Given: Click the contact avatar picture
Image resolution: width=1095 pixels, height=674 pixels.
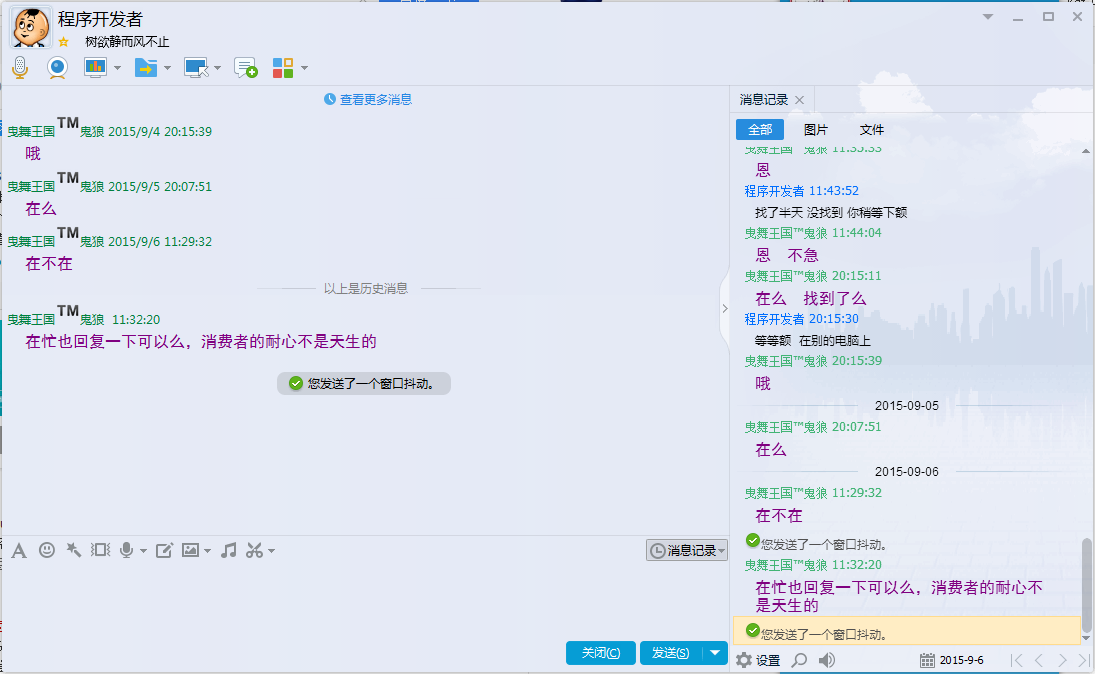Looking at the screenshot, I should pos(30,27).
